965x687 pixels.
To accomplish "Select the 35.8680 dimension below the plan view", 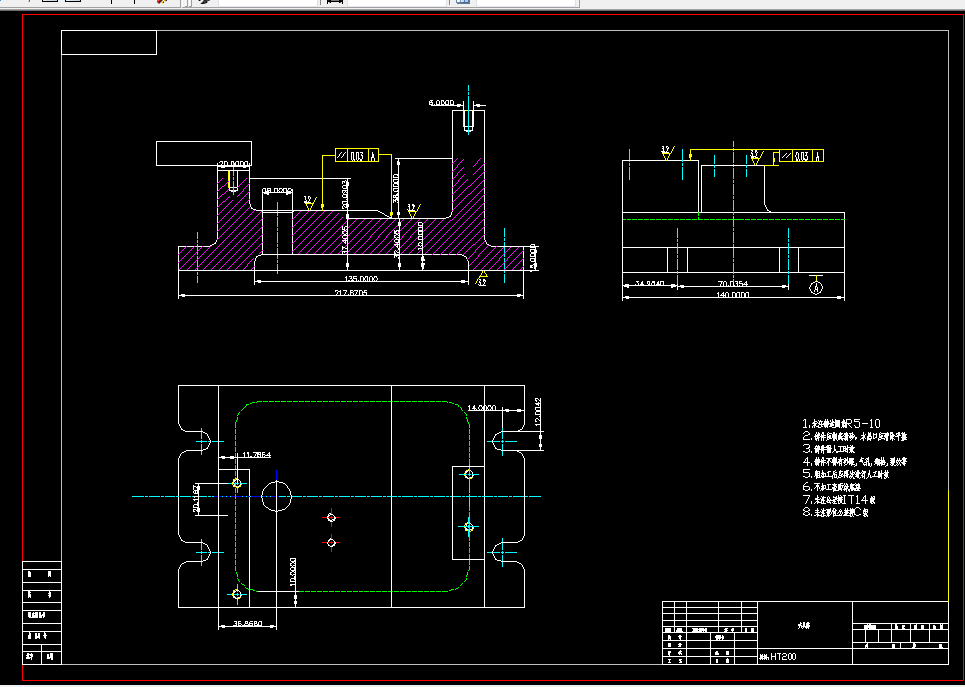I will [248, 624].
